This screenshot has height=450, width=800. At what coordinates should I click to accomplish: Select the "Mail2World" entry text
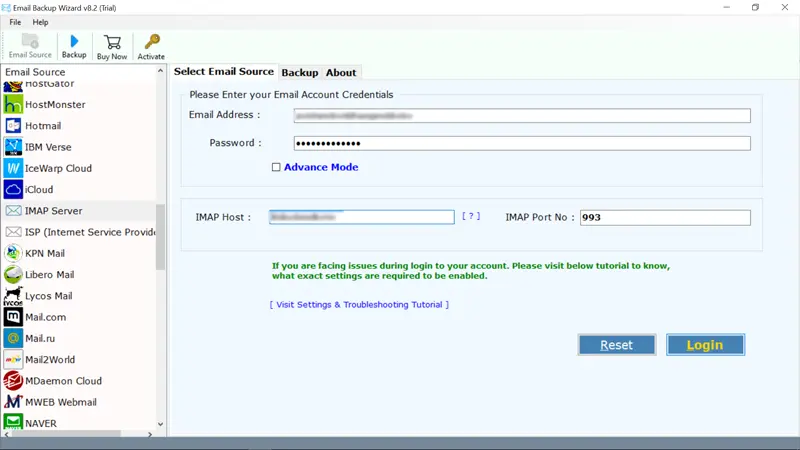[x=50, y=360]
